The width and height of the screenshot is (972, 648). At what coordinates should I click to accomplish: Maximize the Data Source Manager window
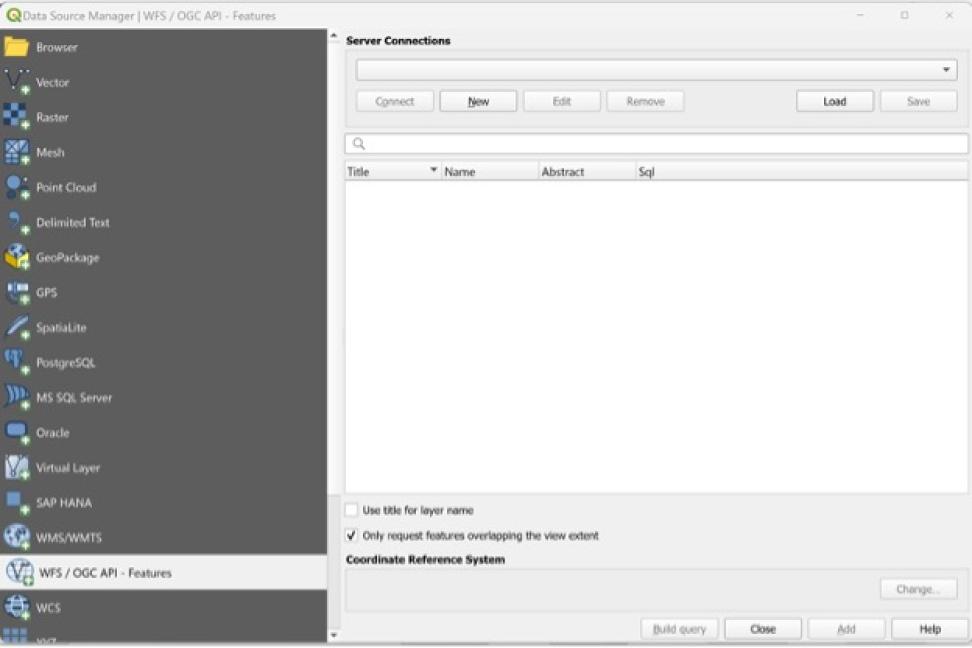(x=904, y=15)
